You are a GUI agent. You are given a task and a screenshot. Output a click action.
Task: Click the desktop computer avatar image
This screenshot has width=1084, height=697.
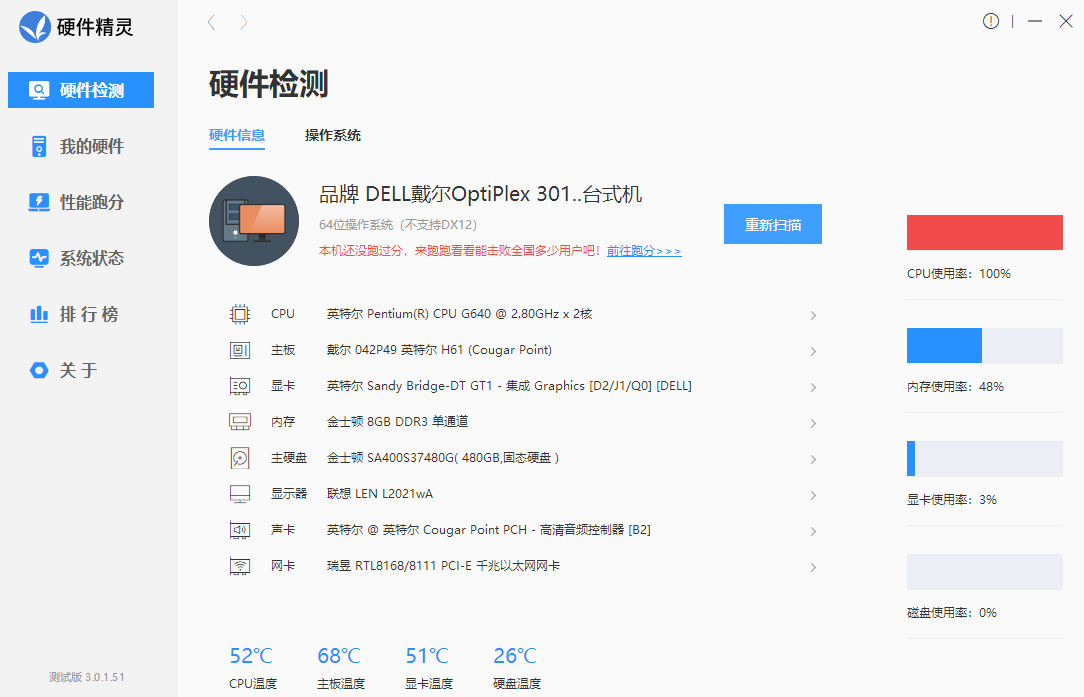[254, 221]
